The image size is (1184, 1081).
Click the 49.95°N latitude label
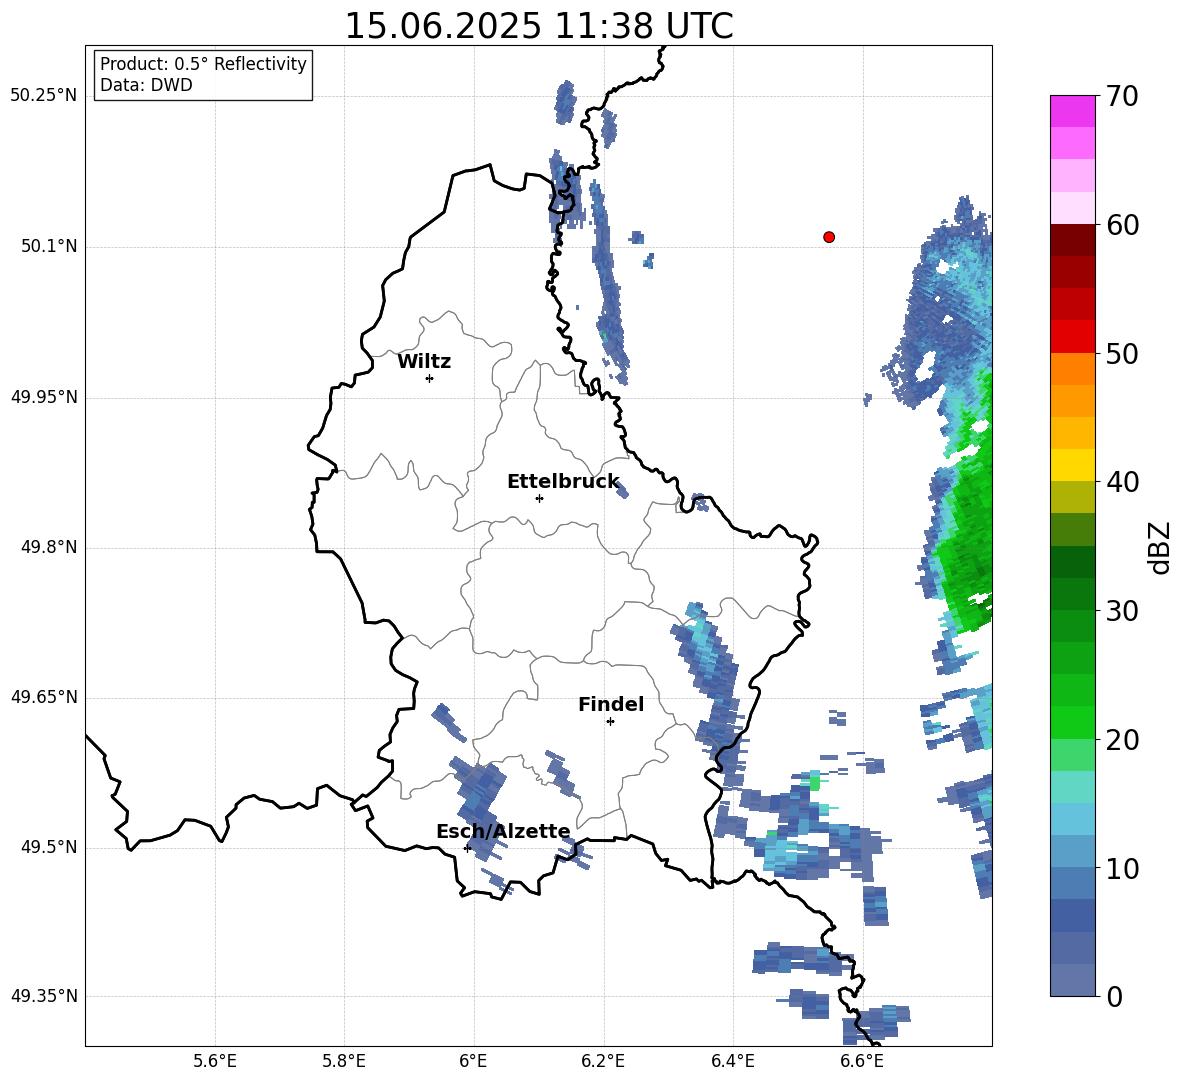44,397
